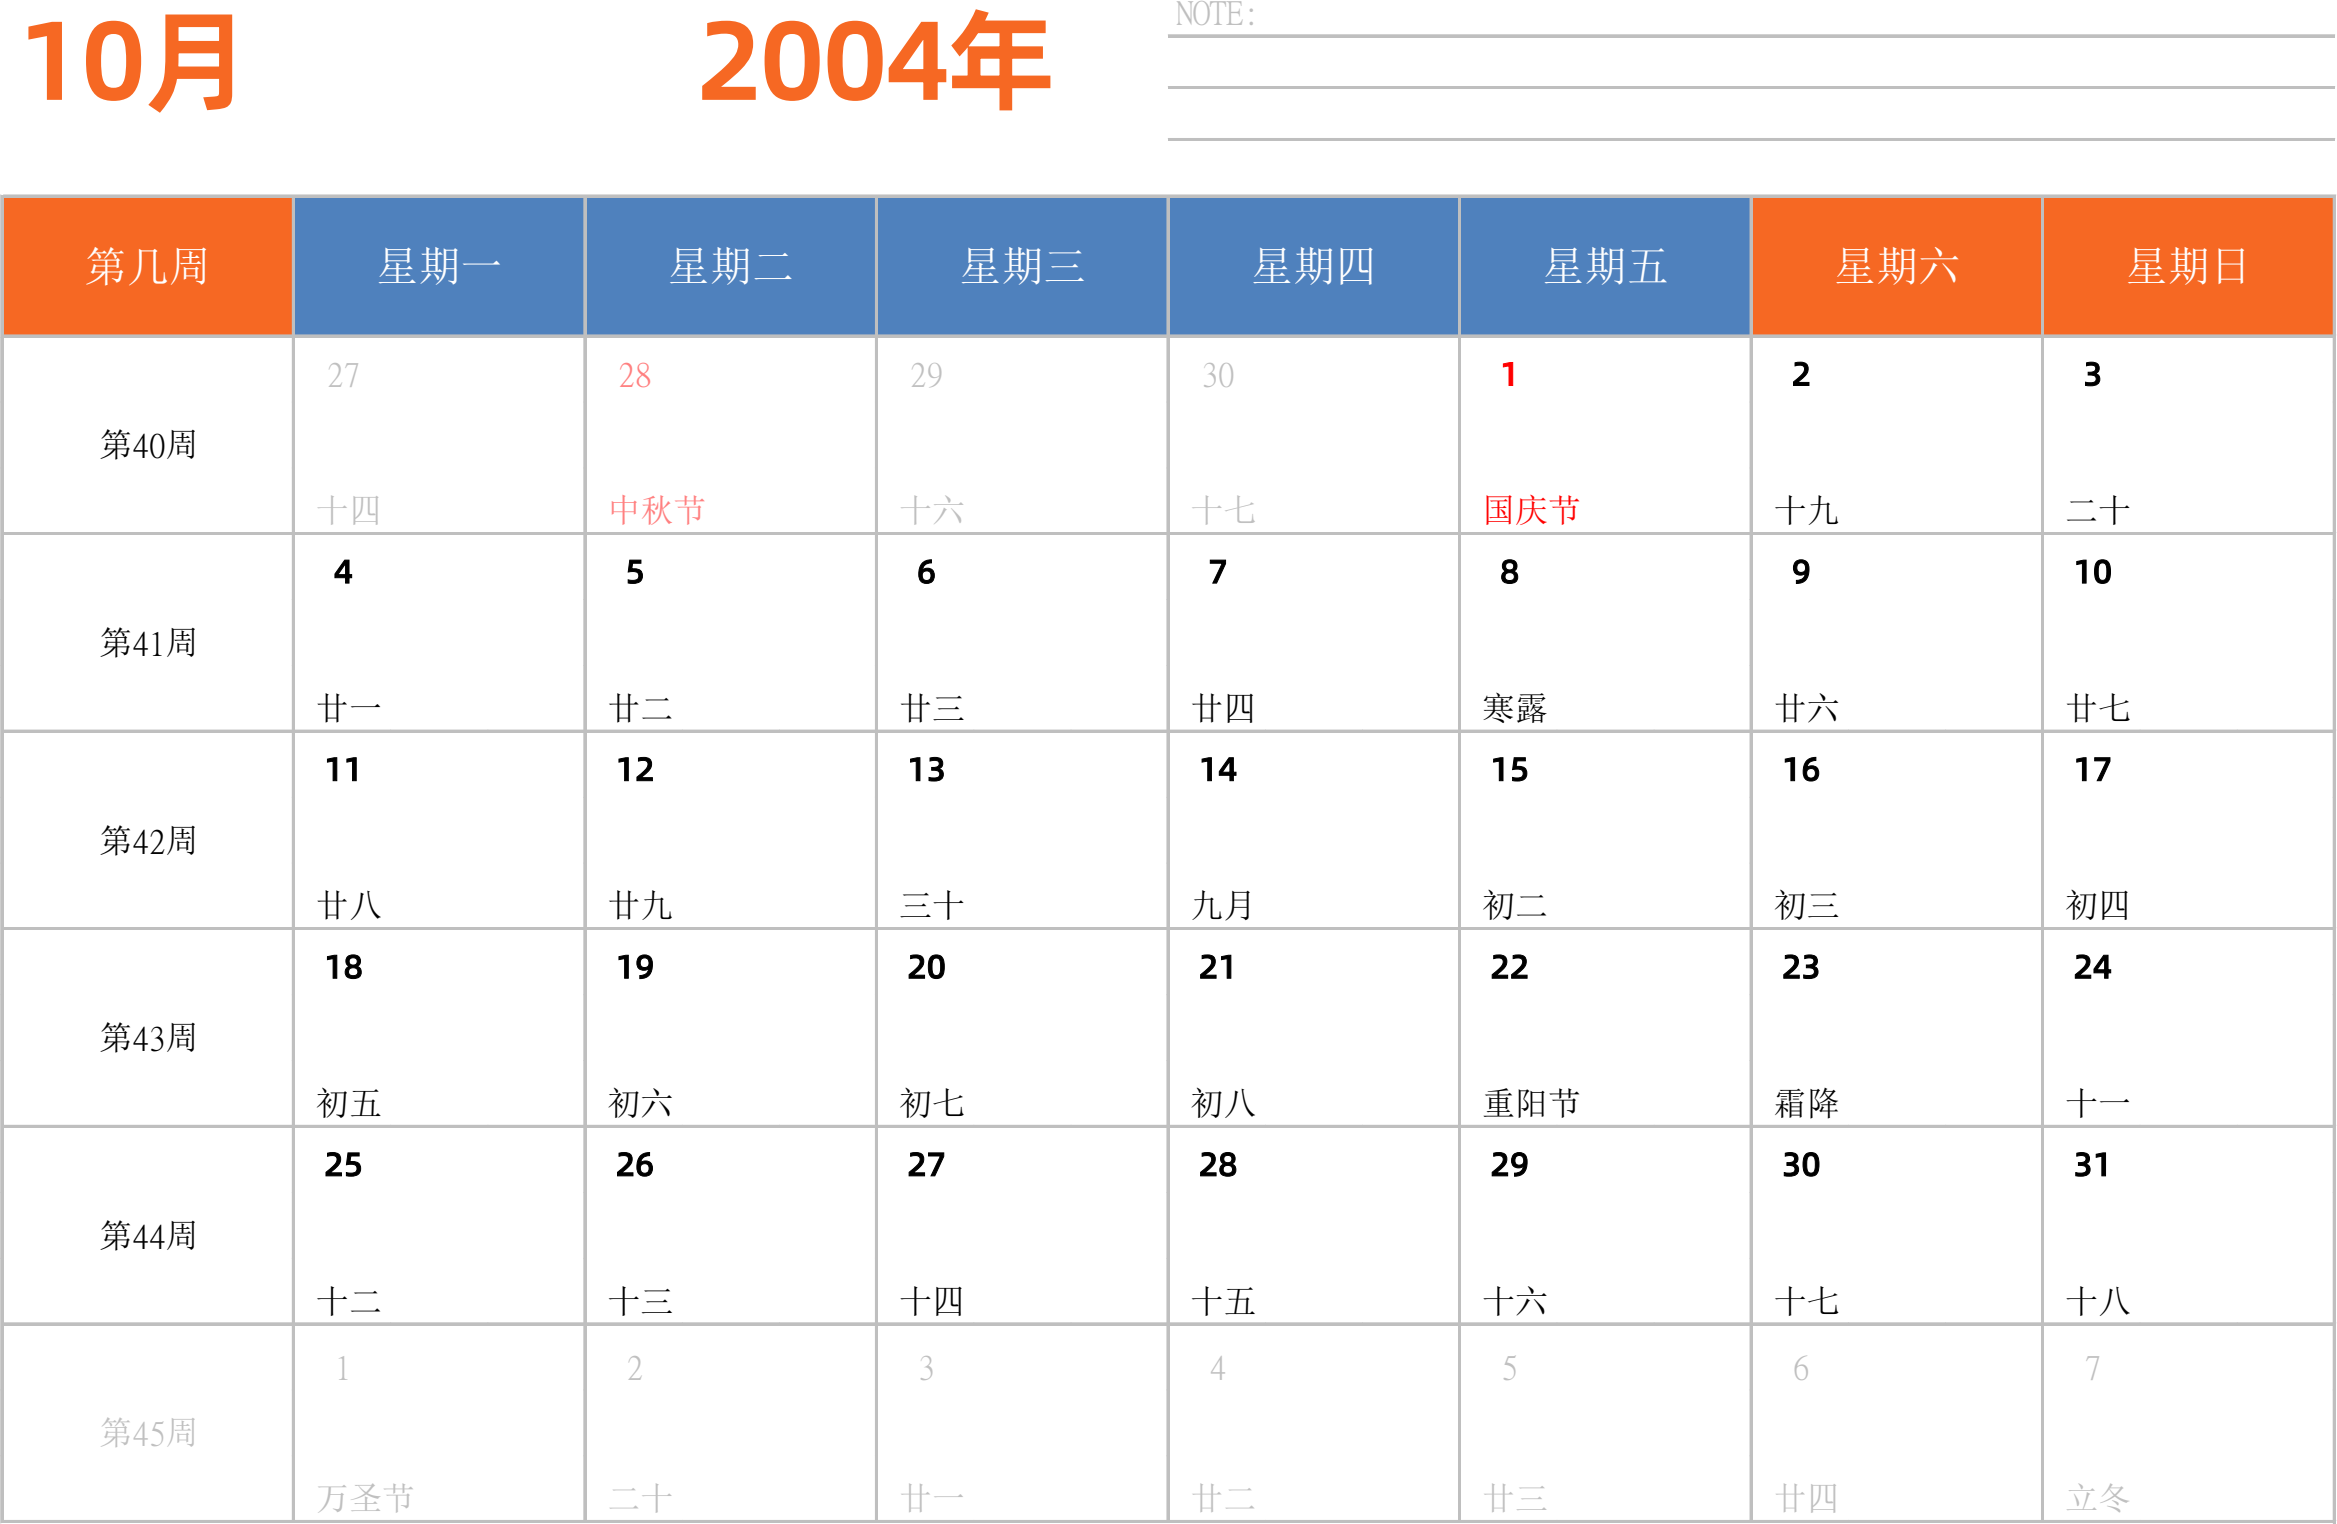This screenshot has width=2337, height=1524.
Task: Click the date 20
Action: click(926, 967)
